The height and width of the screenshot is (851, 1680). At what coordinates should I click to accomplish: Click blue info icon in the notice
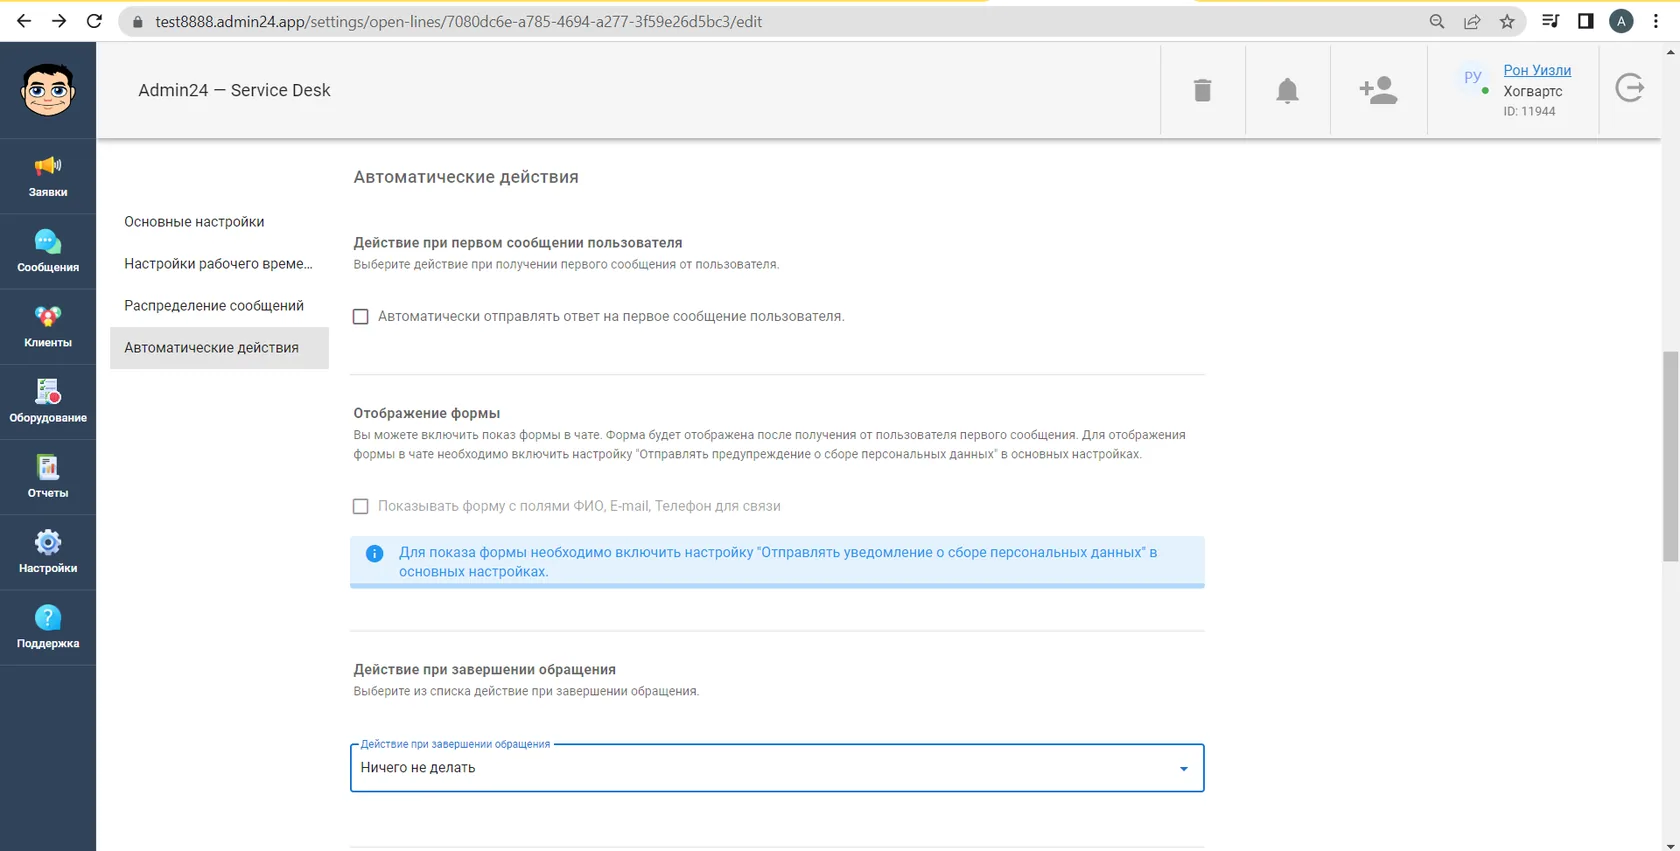(374, 553)
